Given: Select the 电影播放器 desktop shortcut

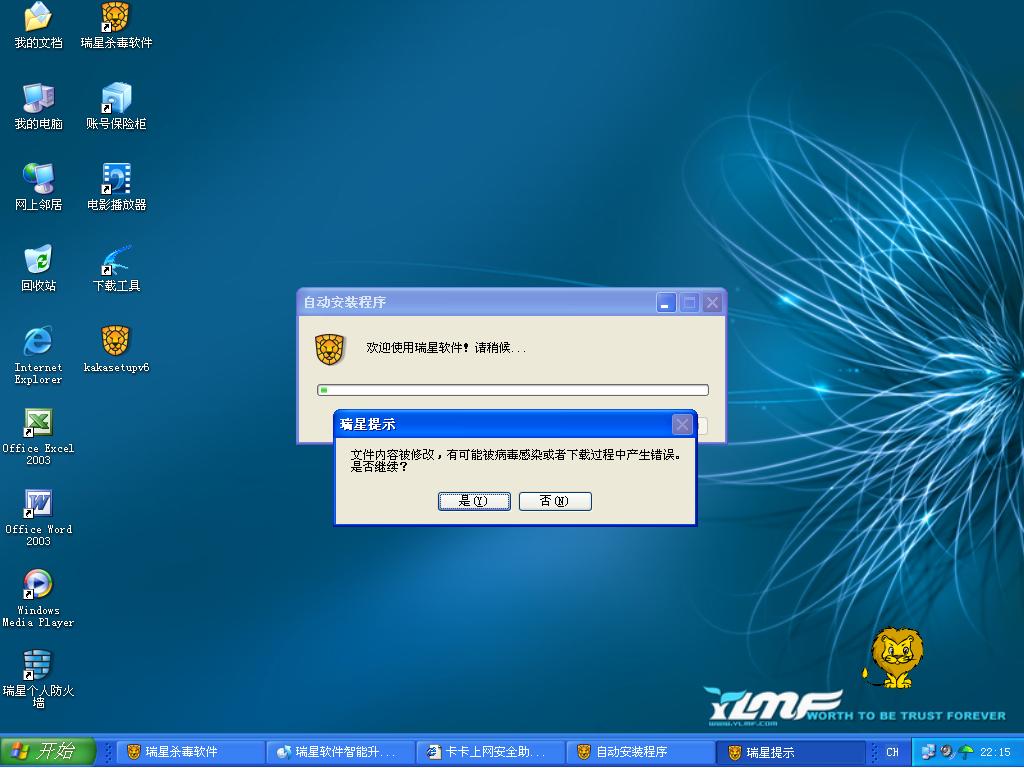Looking at the screenshot, I should pyautogui.click(x=116, y=187).
